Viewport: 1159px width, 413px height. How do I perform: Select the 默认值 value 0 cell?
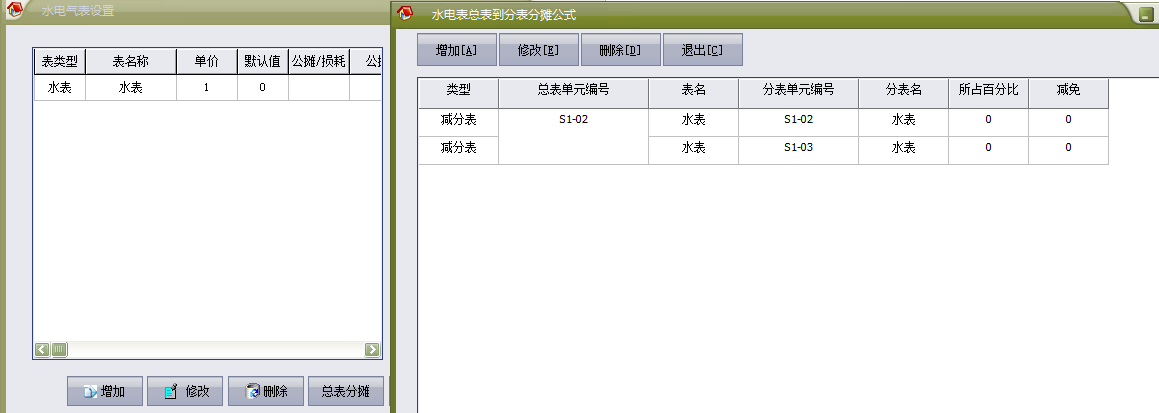[262, 88]
